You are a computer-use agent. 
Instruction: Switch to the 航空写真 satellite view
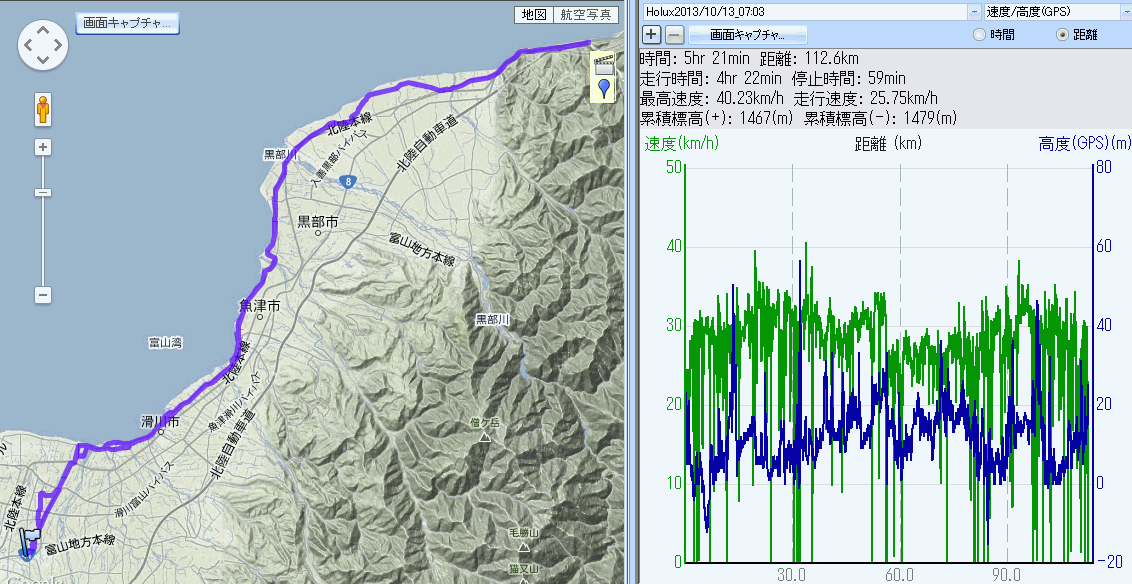pos(585,15)
